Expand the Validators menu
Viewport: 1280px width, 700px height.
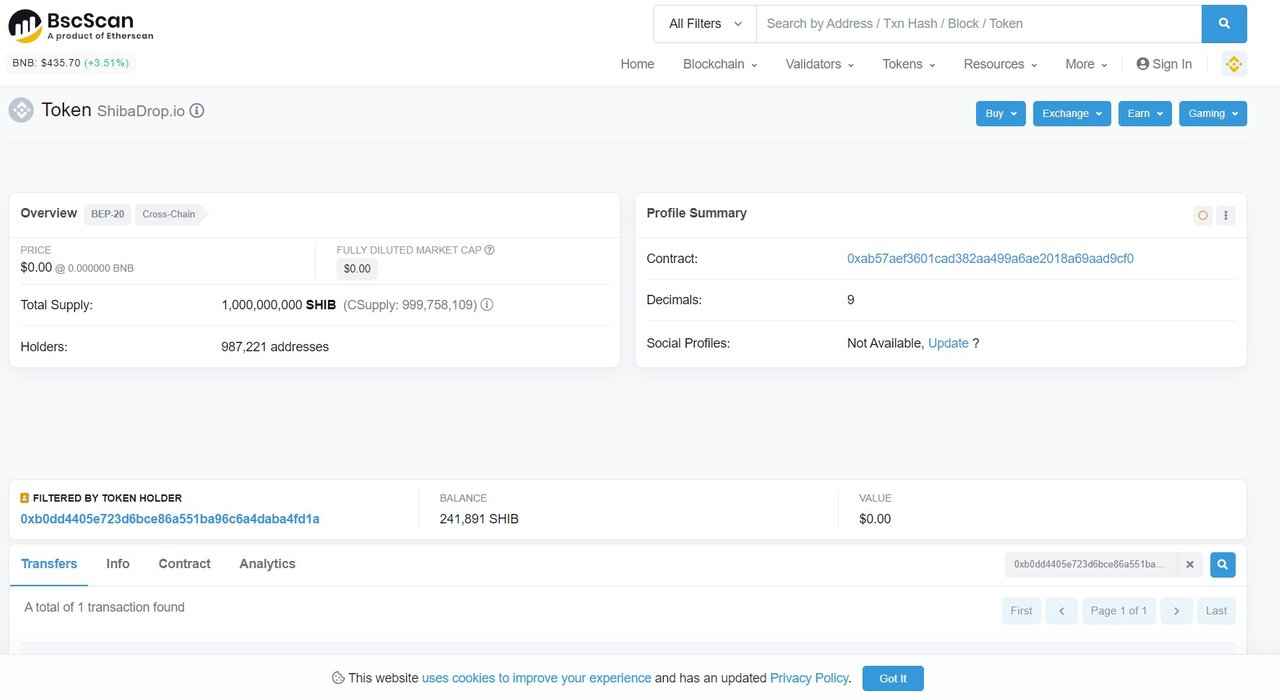(820, 64)
